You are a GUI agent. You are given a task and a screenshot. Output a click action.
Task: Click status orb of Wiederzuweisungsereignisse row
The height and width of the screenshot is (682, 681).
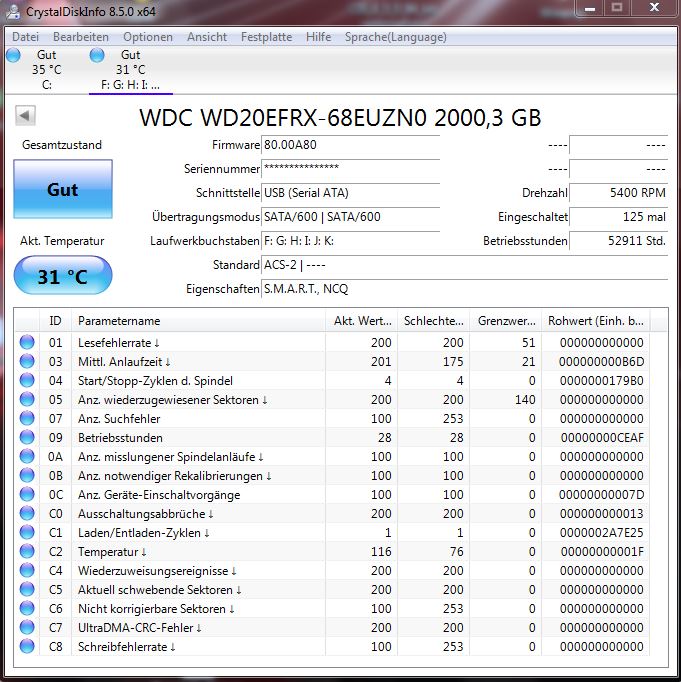(x=27, y=571)
